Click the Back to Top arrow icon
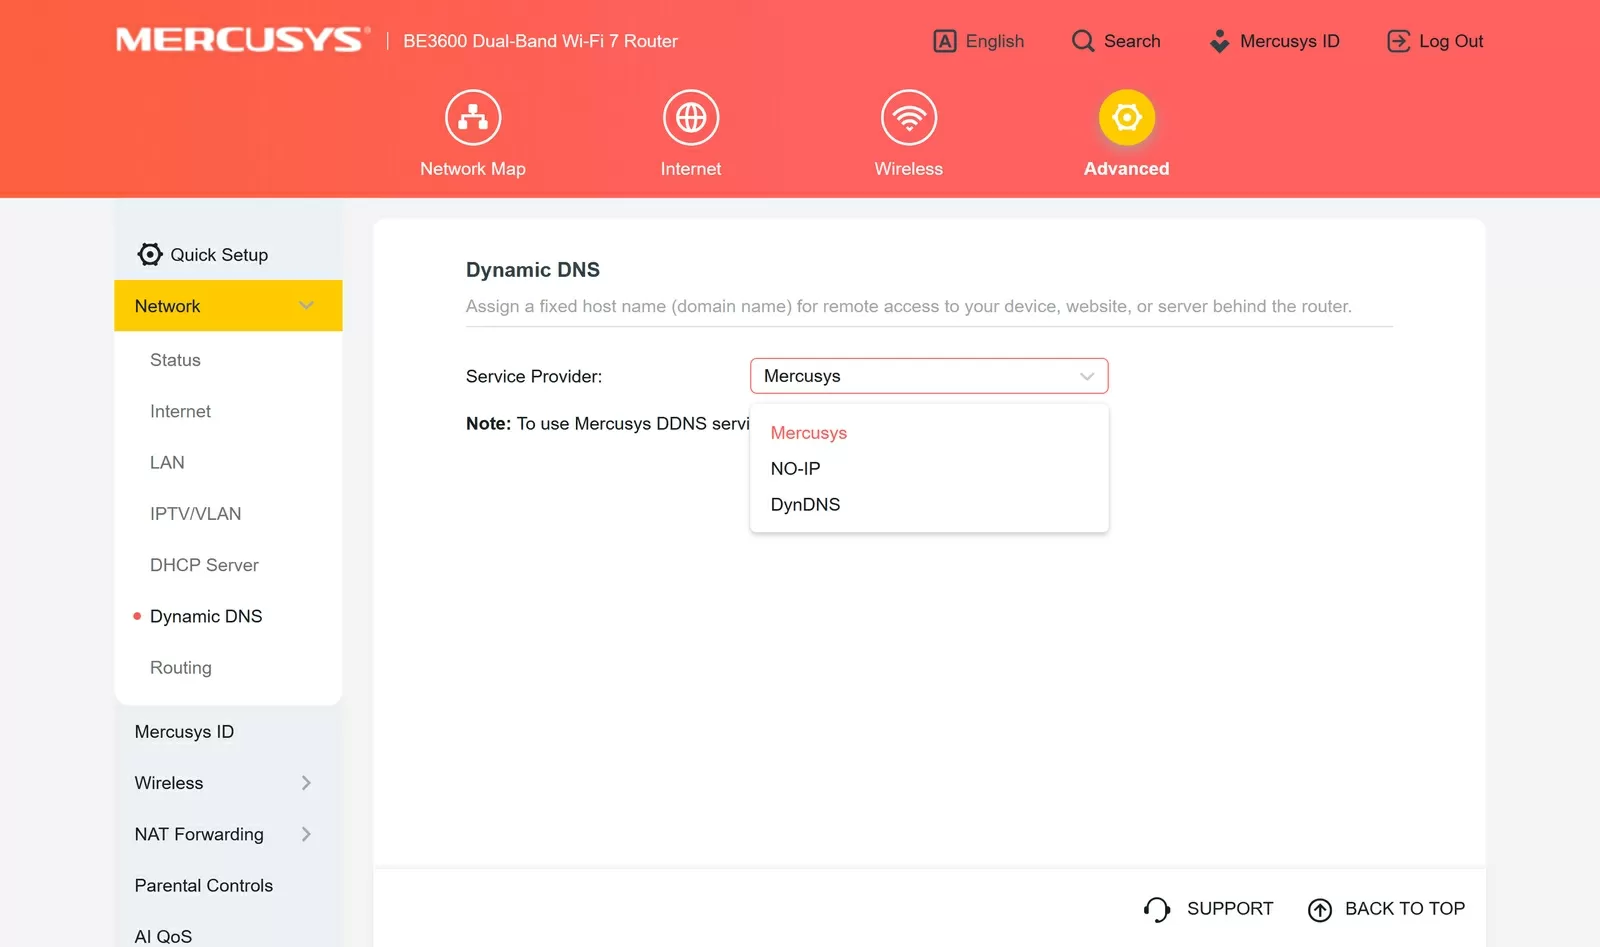1600x947 pixels. (1320, 909)
